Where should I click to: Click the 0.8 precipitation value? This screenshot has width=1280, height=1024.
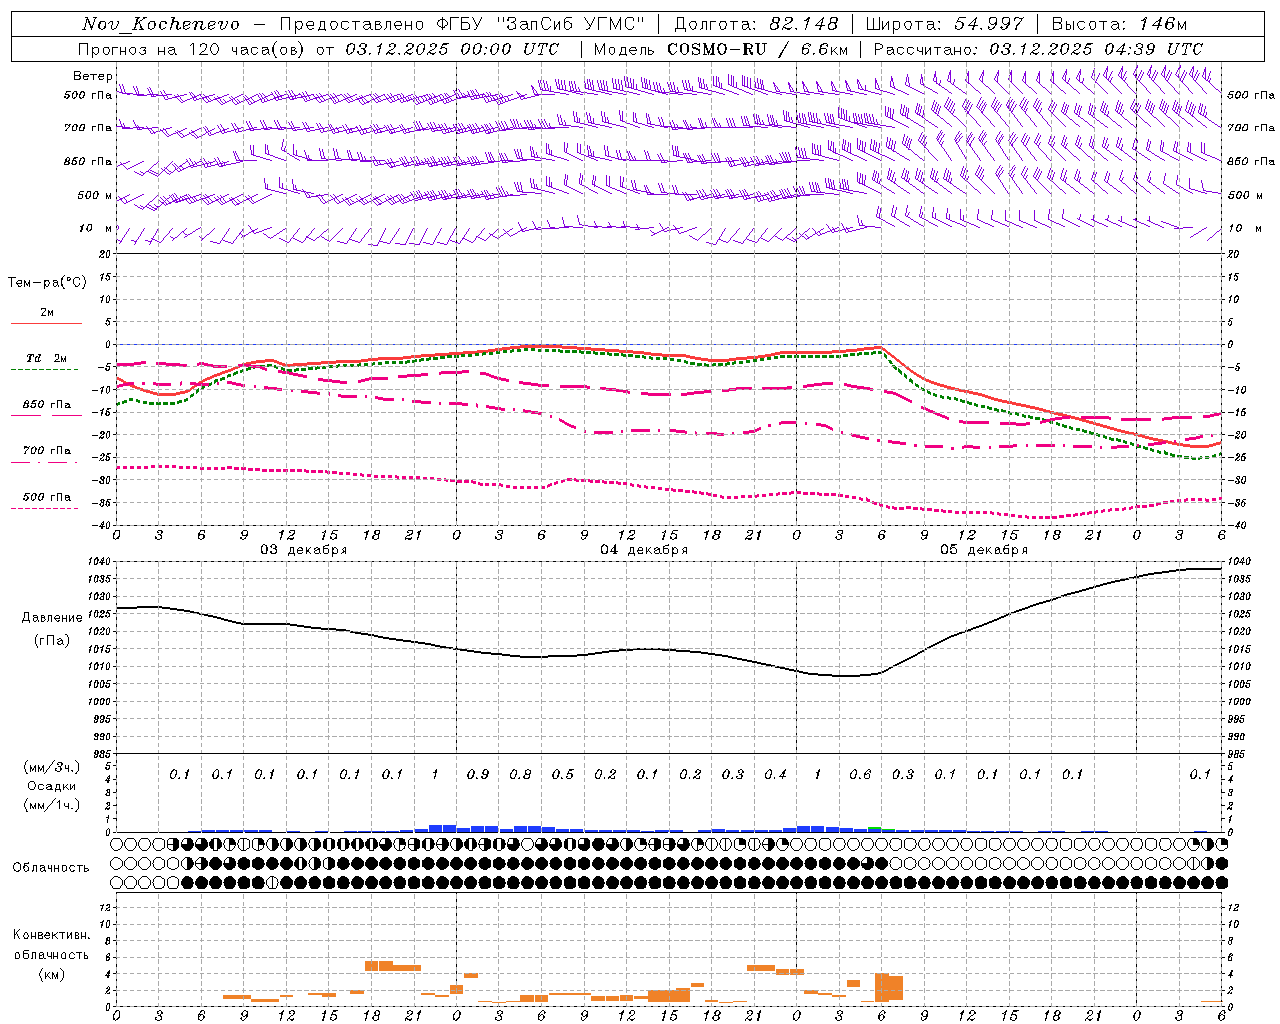point(520,774)
